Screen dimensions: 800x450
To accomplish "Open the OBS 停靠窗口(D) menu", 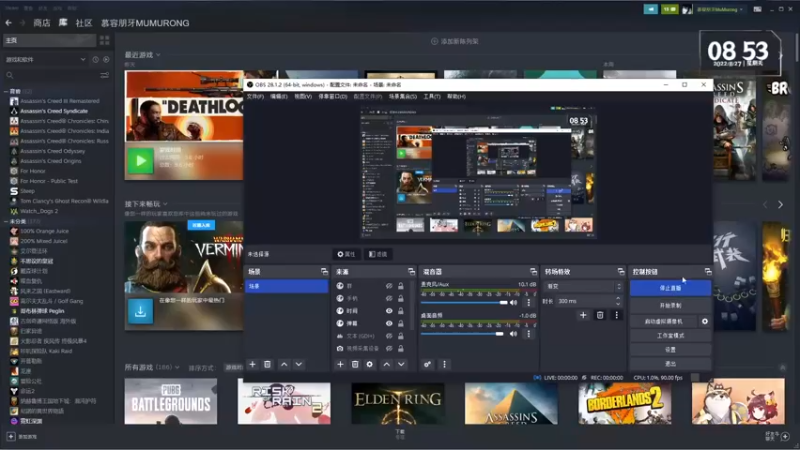I will (x=333, y=96).
